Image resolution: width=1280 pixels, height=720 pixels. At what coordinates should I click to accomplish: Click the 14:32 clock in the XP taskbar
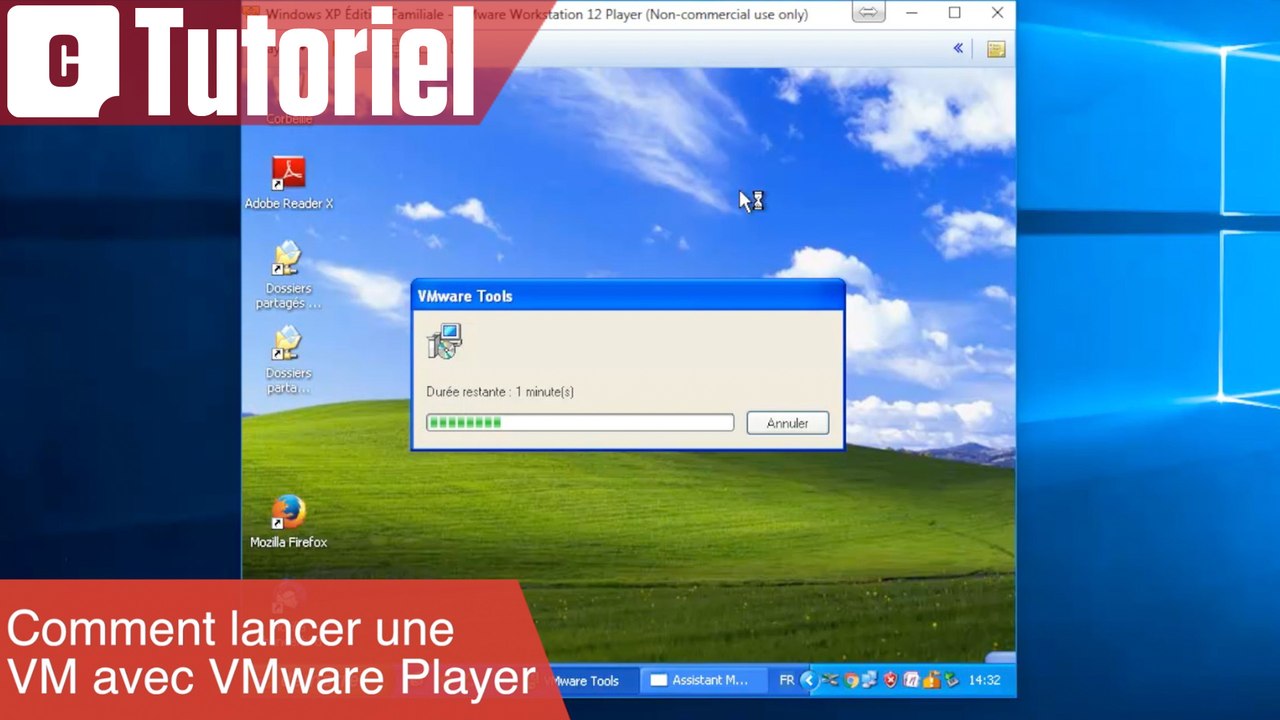tap(985, 680)
